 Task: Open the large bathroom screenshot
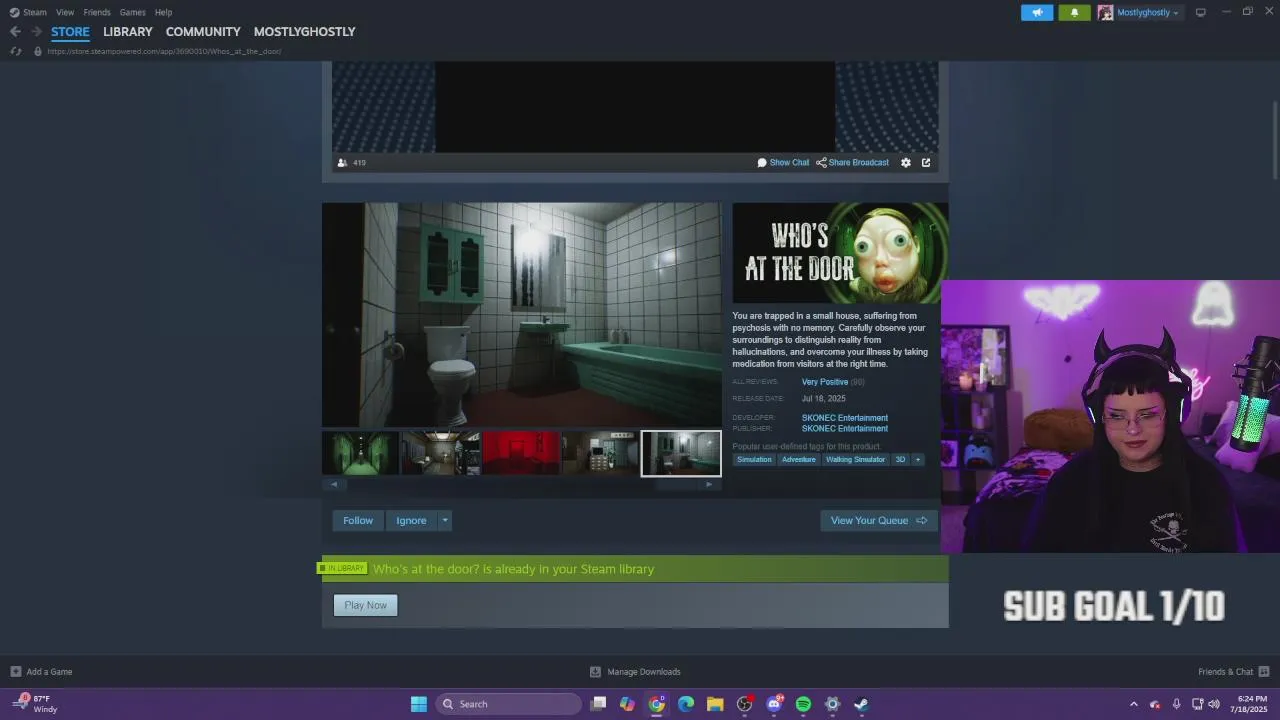coord(521,315)
